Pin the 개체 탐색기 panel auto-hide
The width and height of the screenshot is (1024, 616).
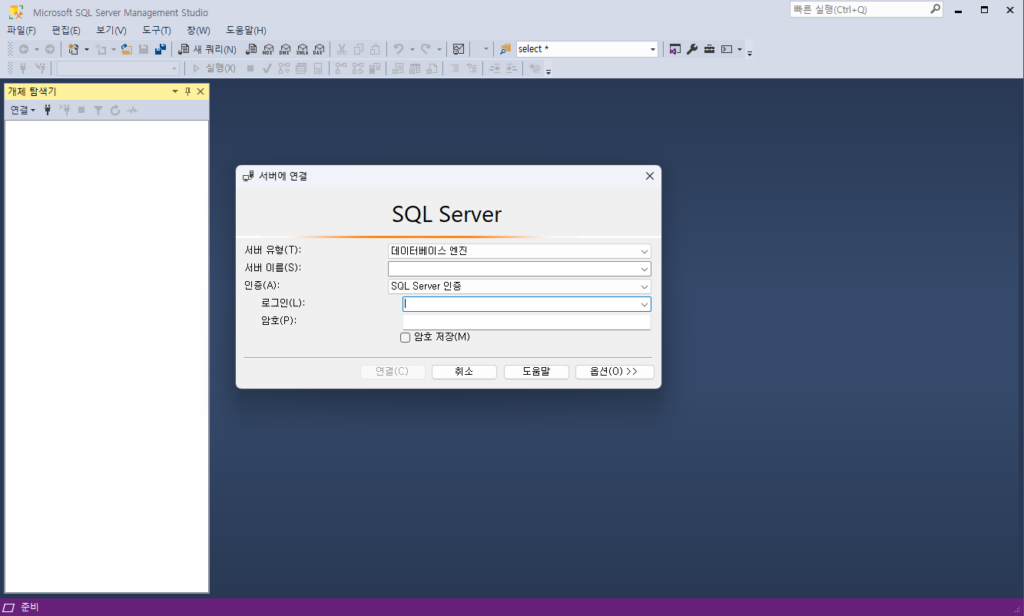[x=187, y=91]
